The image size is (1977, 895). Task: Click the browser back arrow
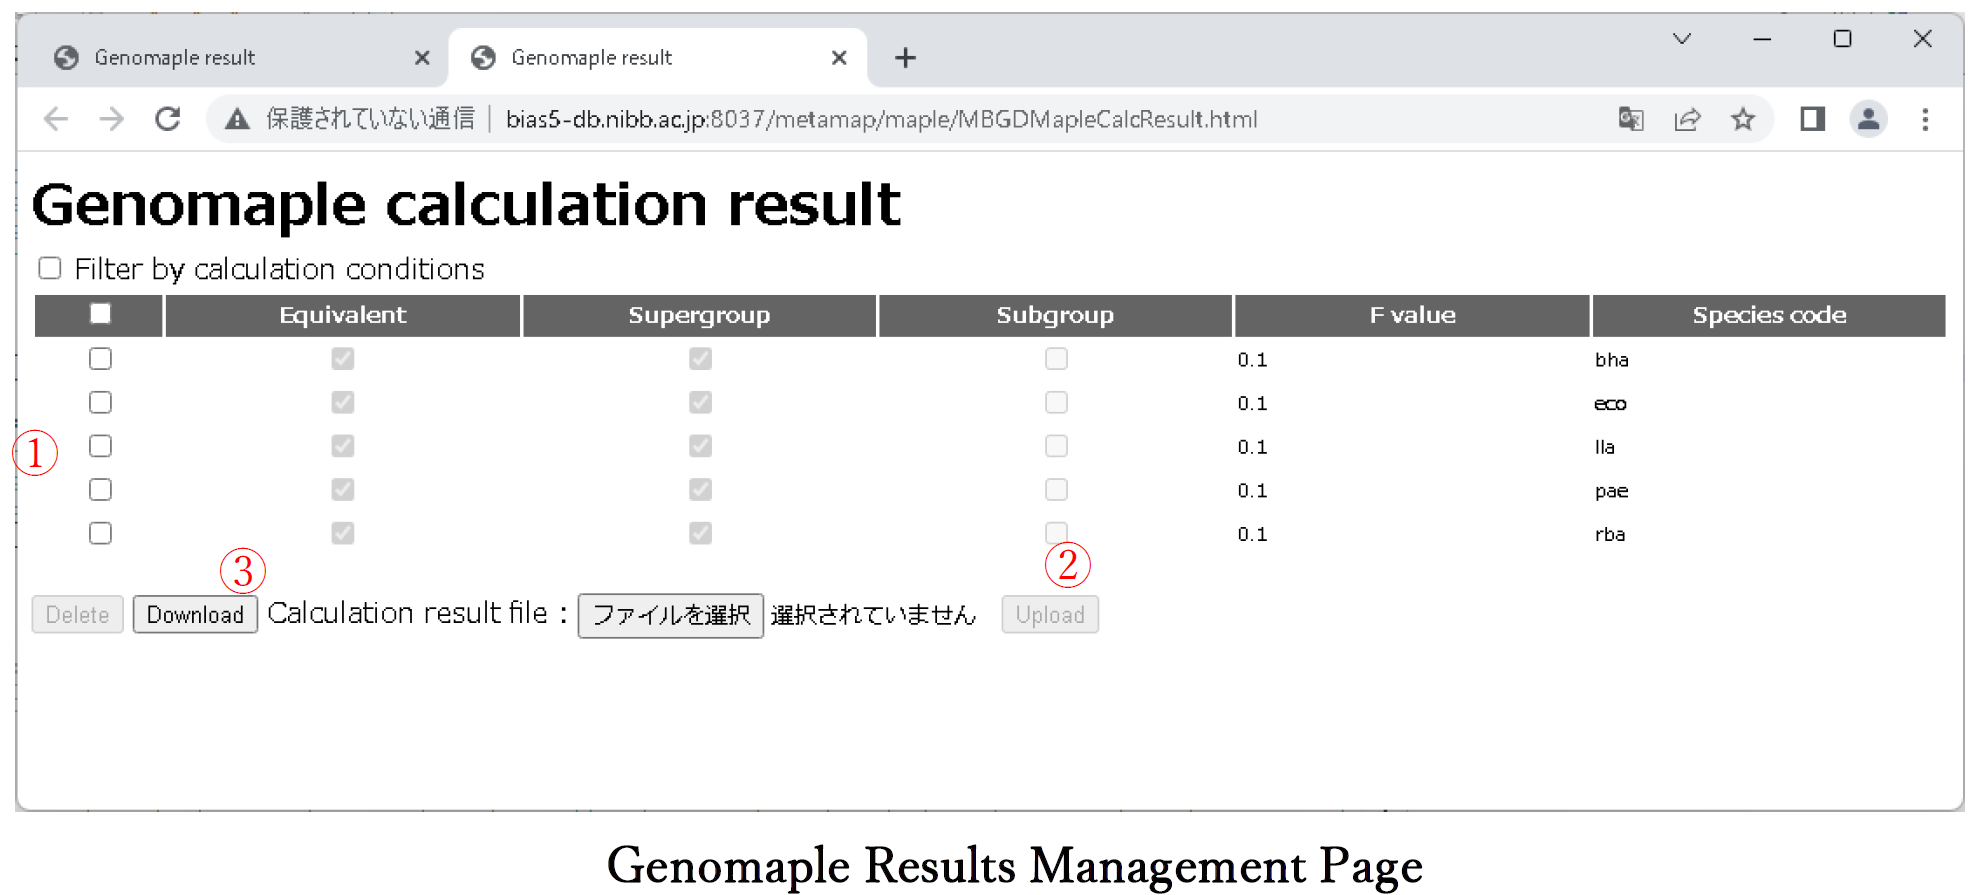[x=57, y=120]
